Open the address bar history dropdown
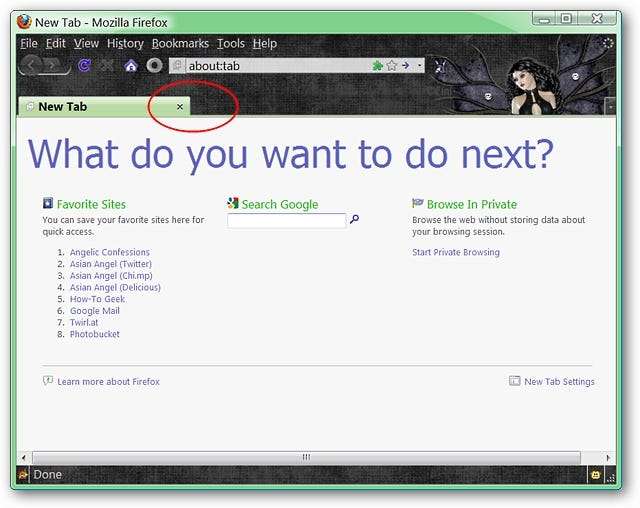The image size is (640, 508). pyautogui.click(x=419, y=65)
